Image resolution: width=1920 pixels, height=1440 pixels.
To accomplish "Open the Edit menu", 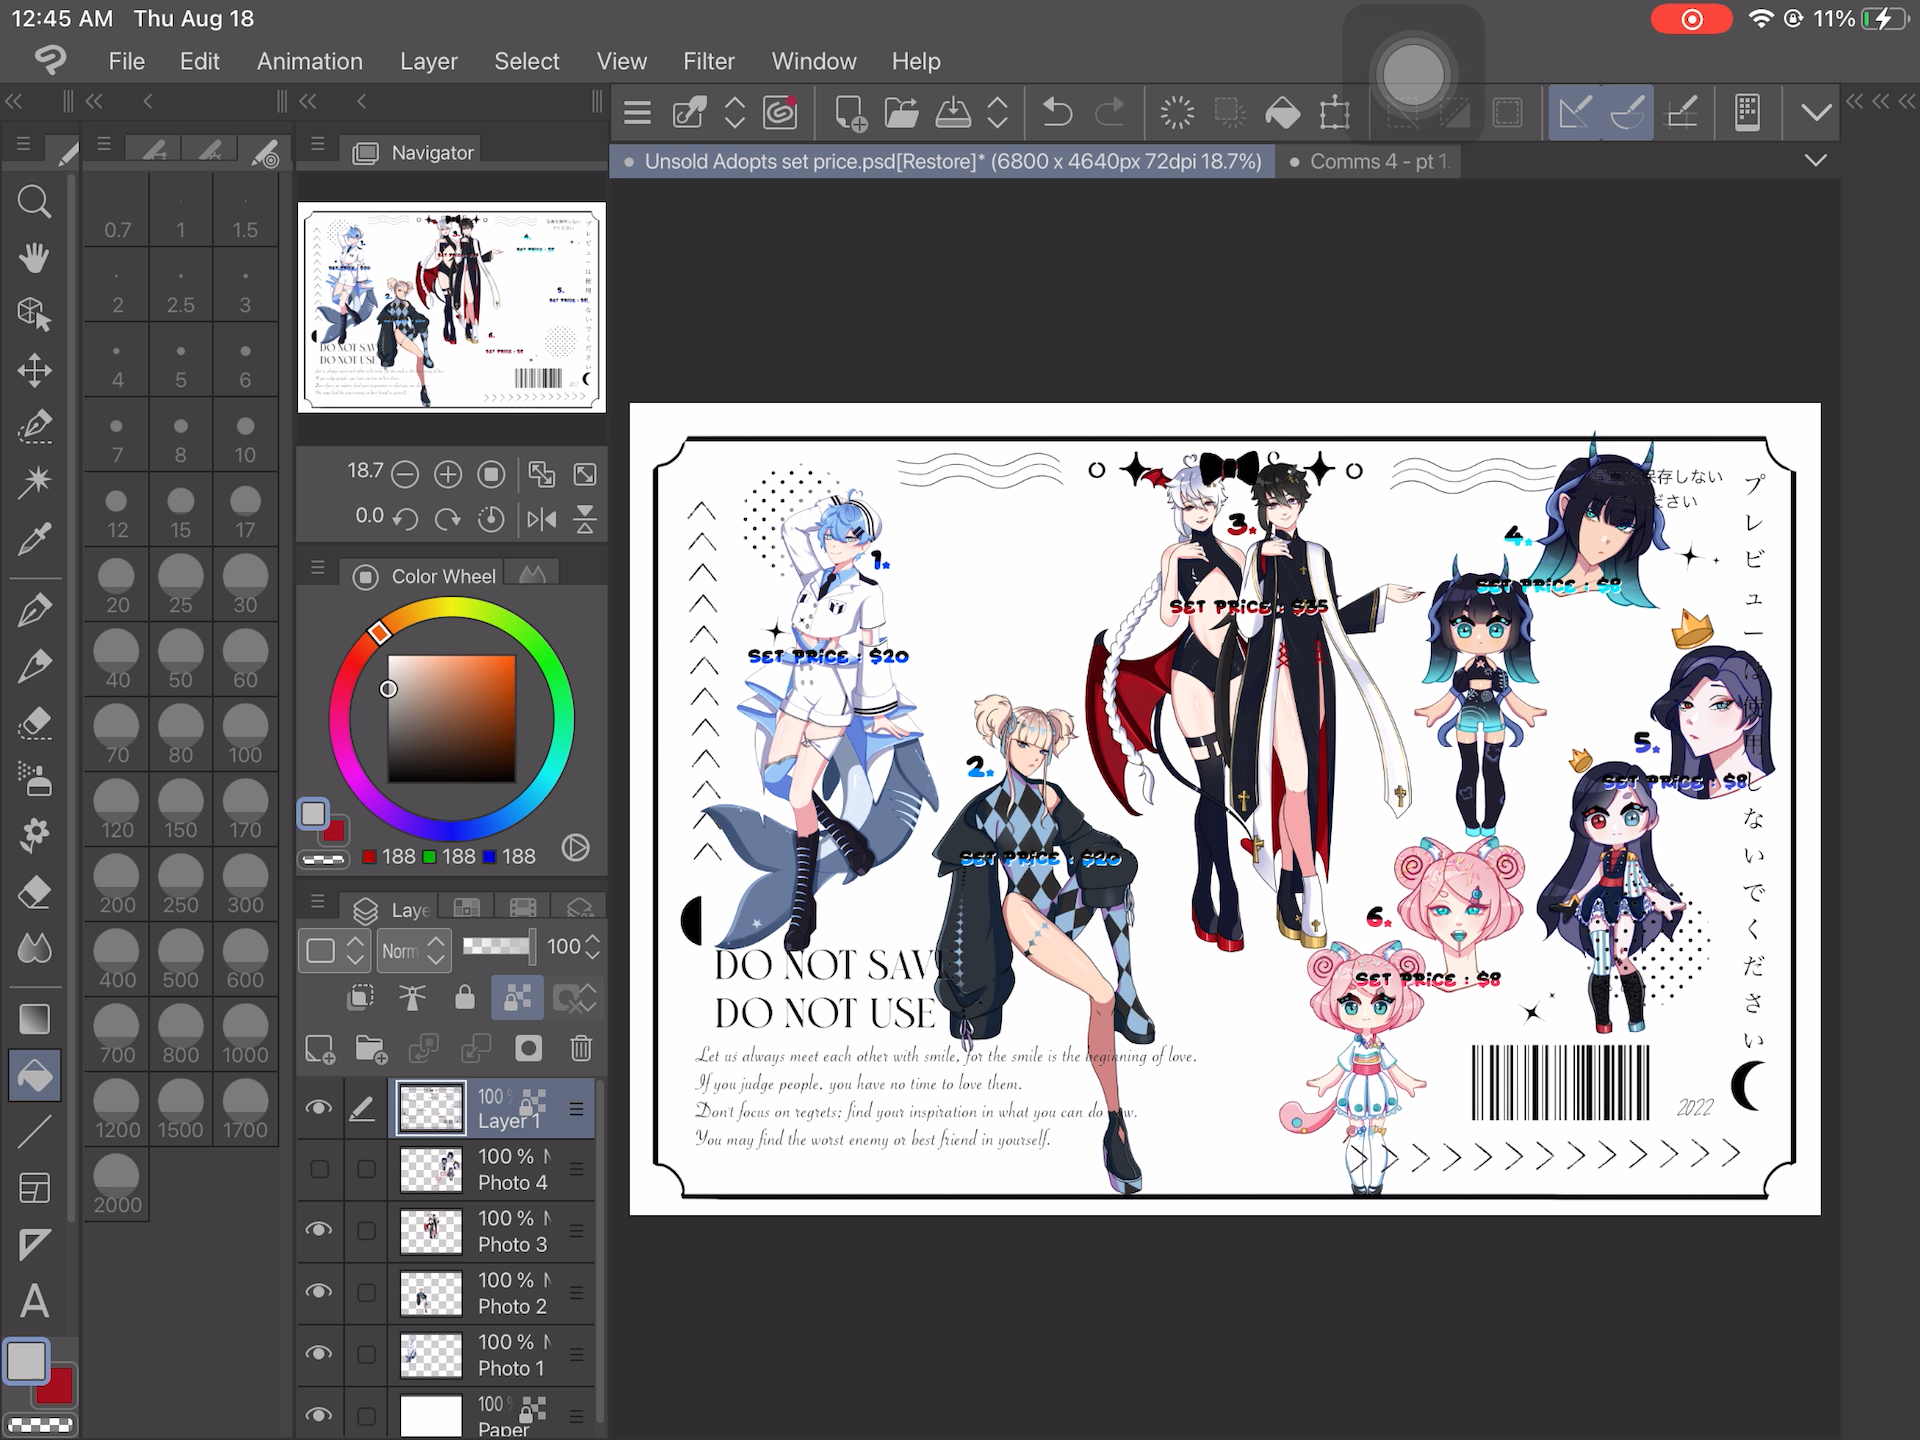I will [199, 61].
